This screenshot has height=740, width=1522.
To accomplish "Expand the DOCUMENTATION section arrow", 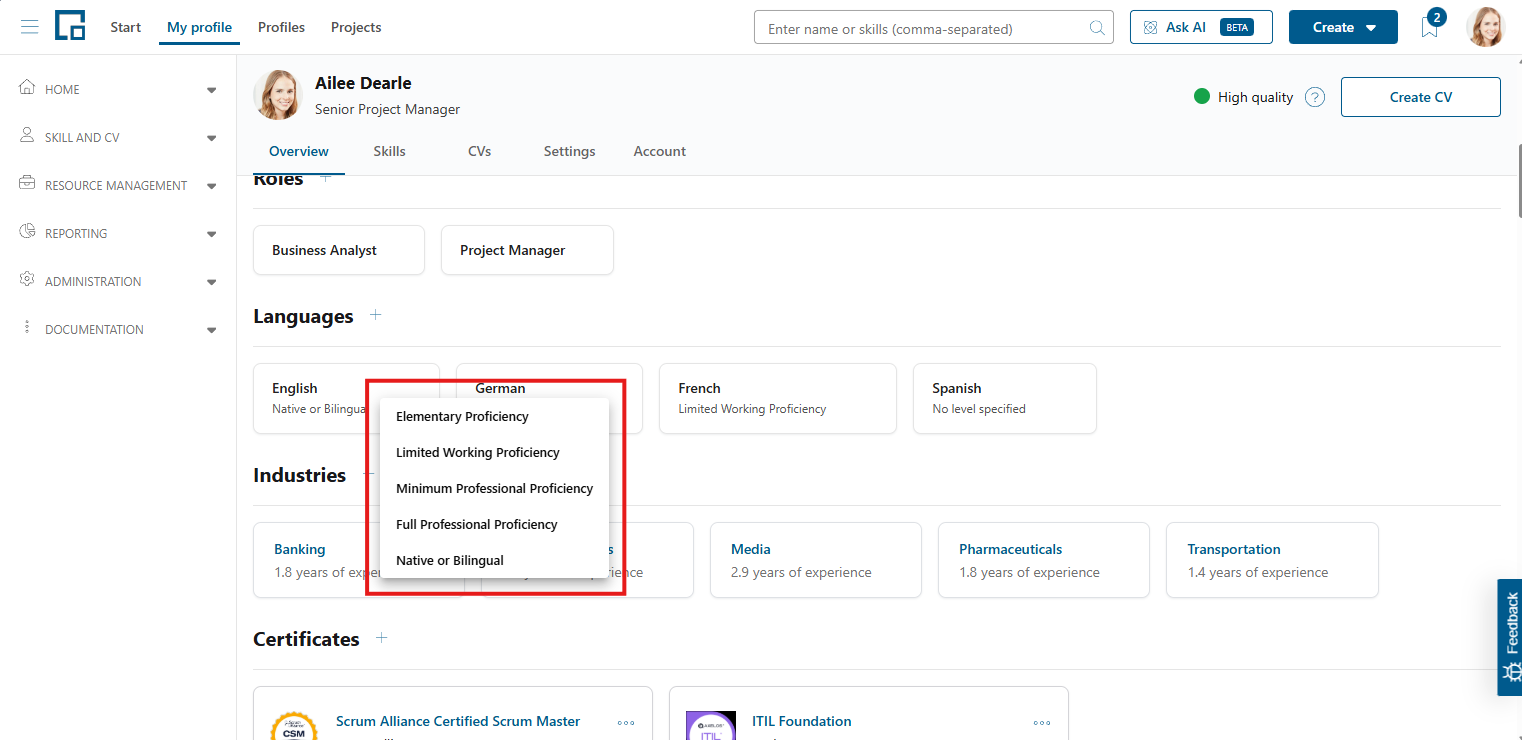I will pyautogui.click(x=211, y=330).
